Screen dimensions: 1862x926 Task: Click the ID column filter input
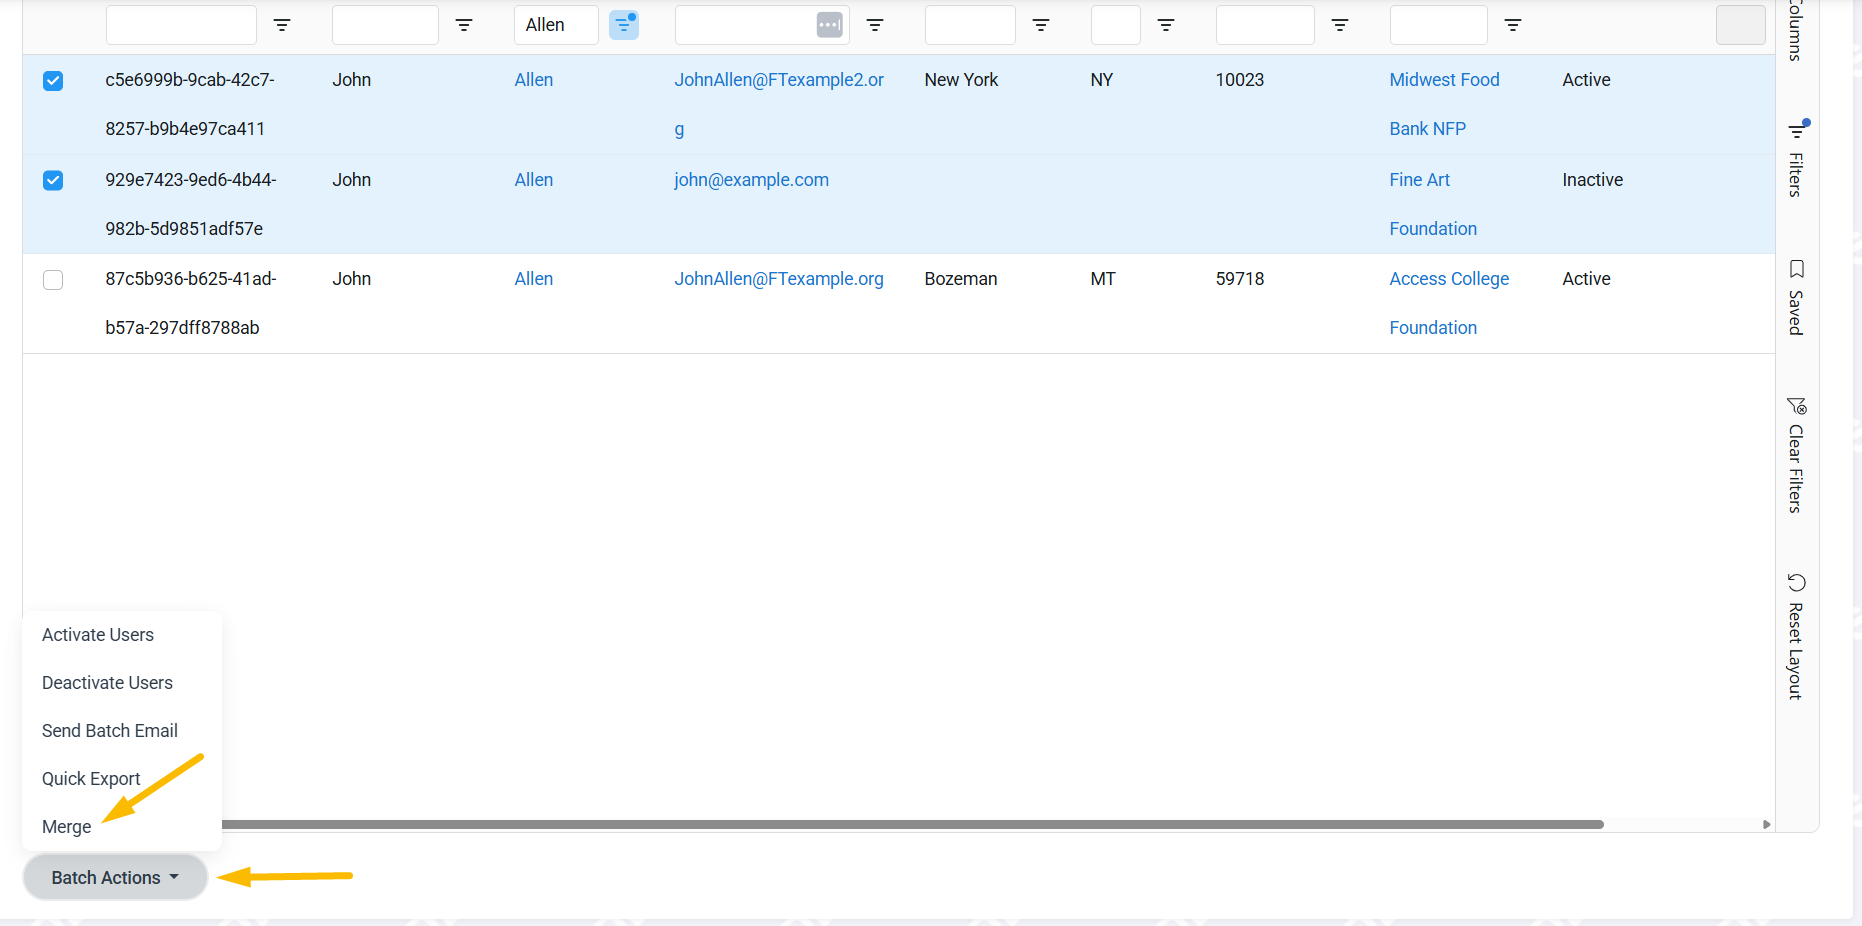click(181, 25)
